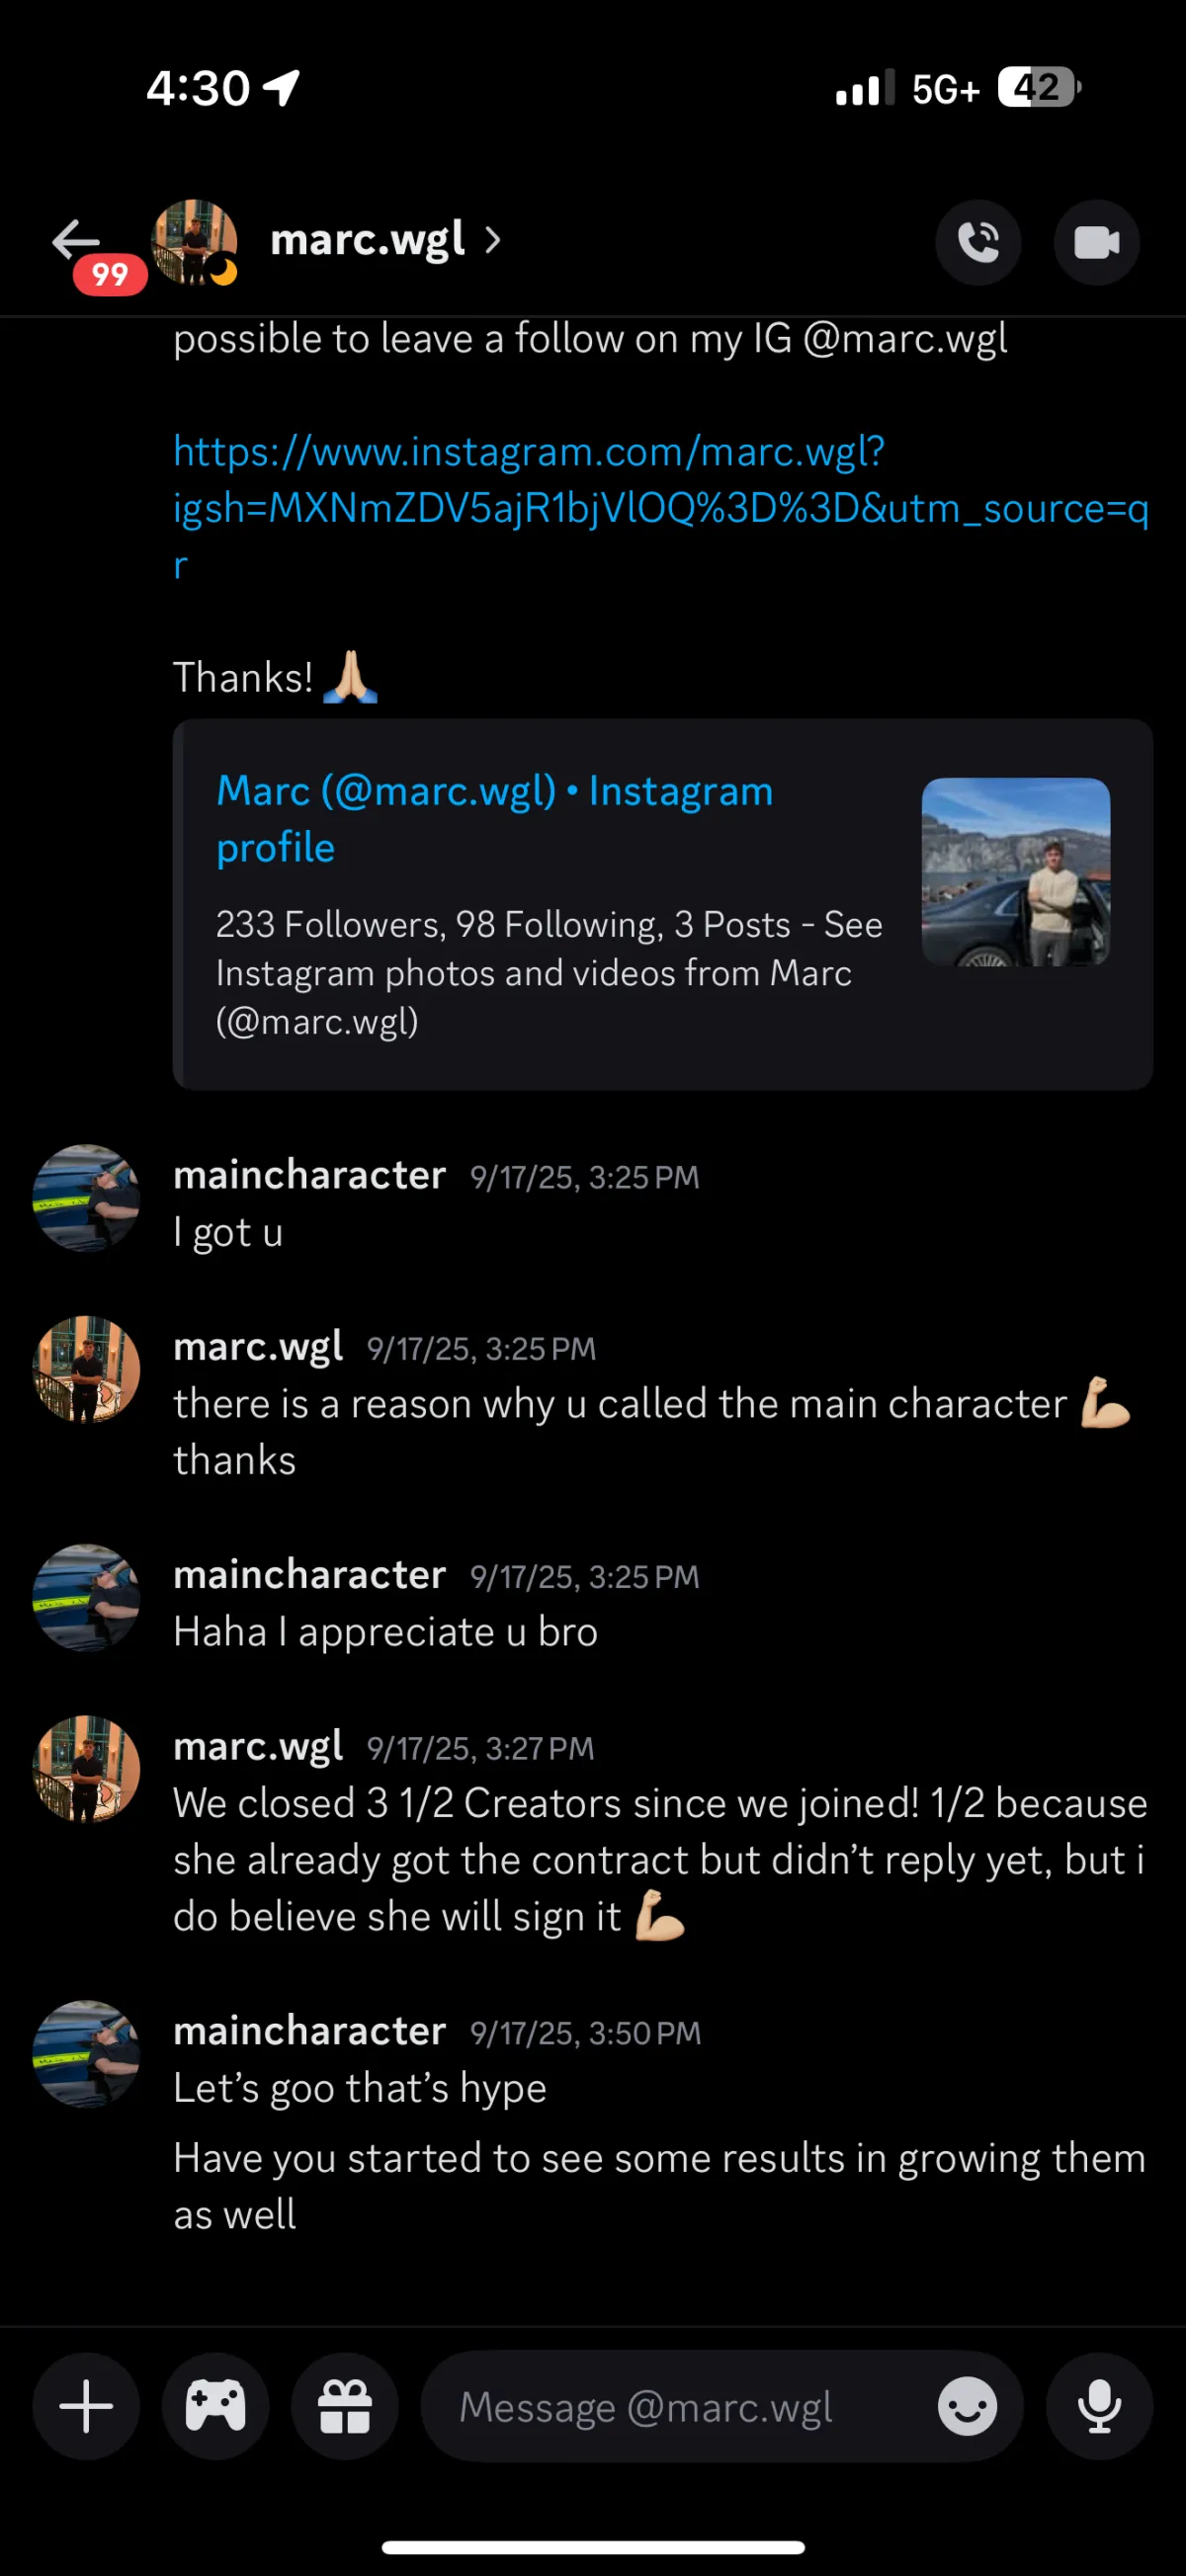The width and height of the screenshot is (1186, 2576).
Task: Tap marc.wgl avatar on 3:27 PM message
Action: pyautogui.click(x=86, y=1768)
